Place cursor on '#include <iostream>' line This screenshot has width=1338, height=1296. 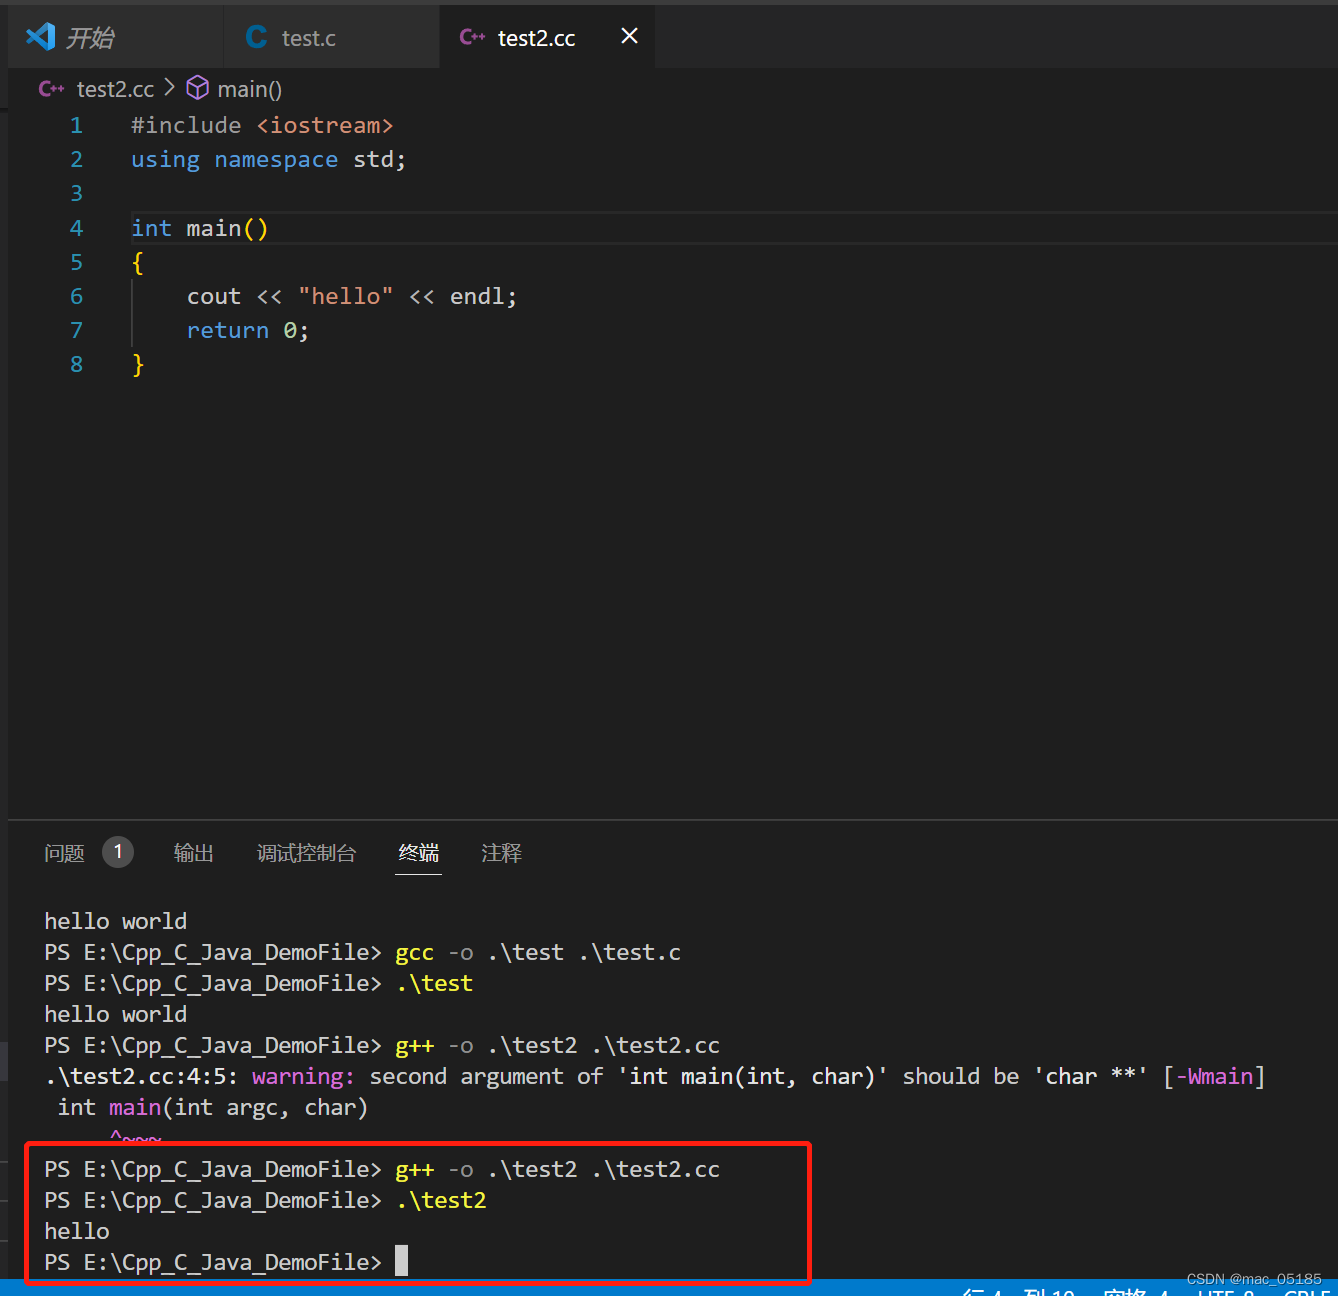[x=262, y=126]
